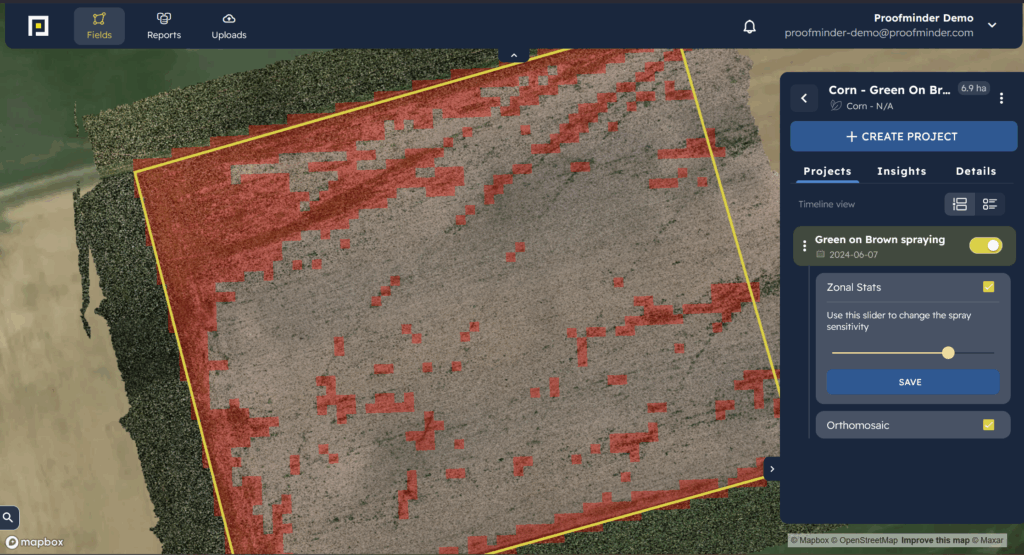This screenshot has width=1024, height=555.
Task: Collapse the side panel with arrow
Action: (x=772, y=469)
